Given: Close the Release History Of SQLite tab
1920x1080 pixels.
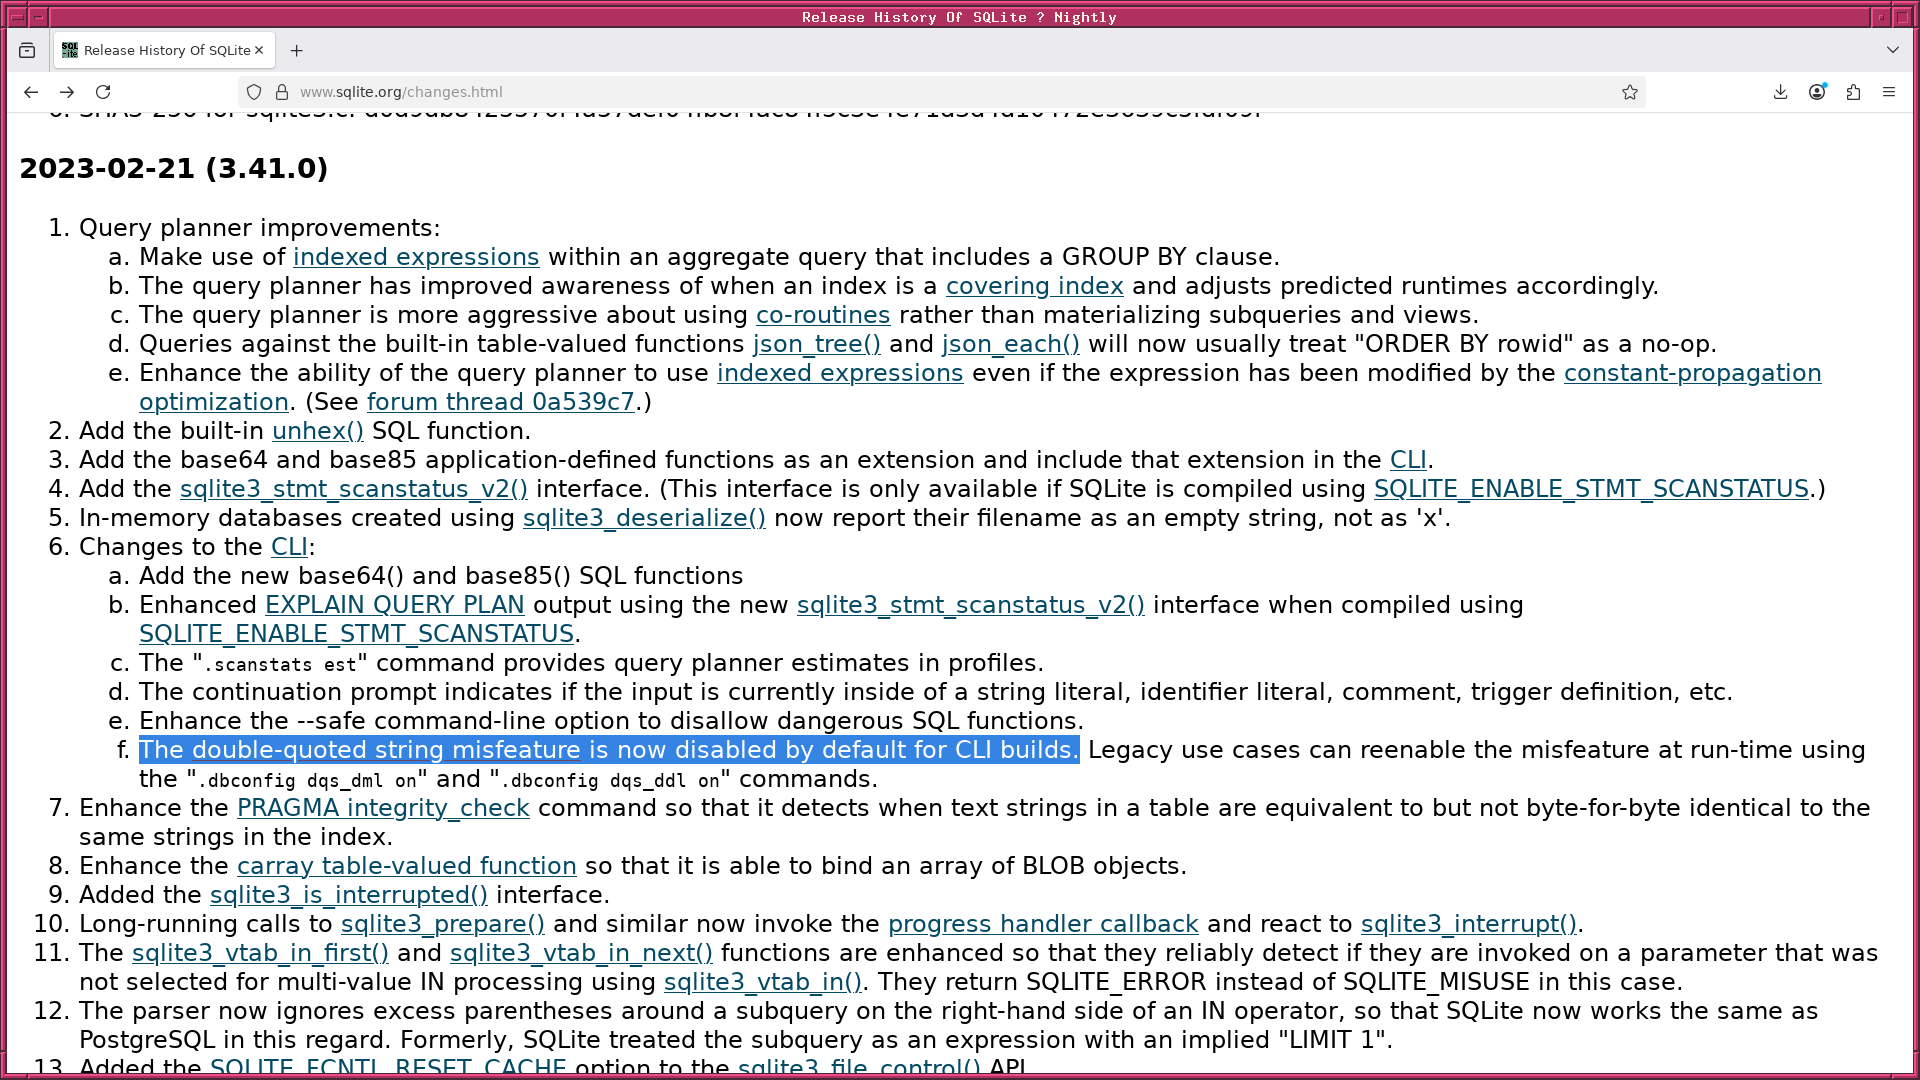Looking at the screenshot, I should click(258, 49).
